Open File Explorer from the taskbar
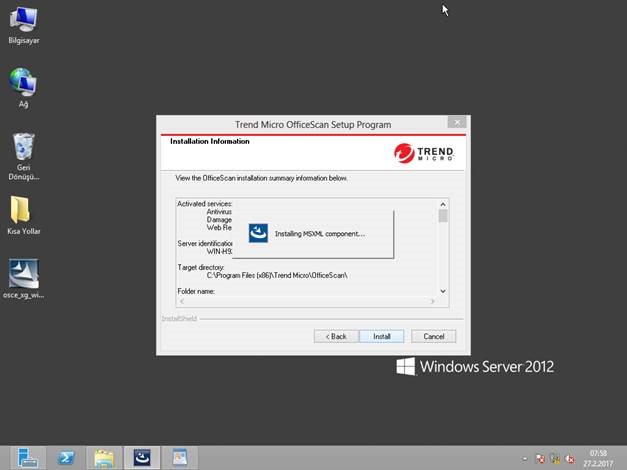The height and width of the screenshot is (470, 627). 104,458
